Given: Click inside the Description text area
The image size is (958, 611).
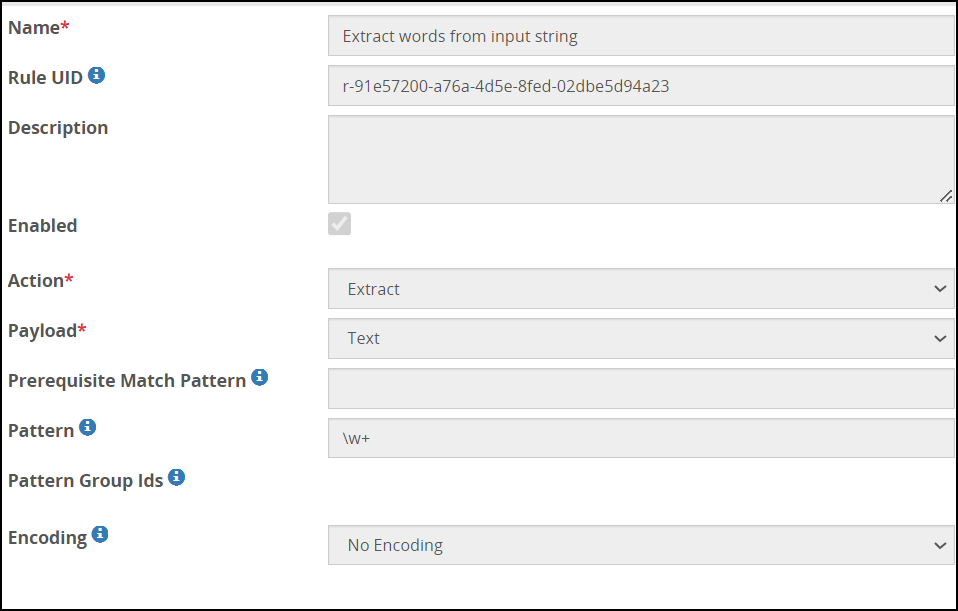Looking at the screenshot, I should point(640,159).
